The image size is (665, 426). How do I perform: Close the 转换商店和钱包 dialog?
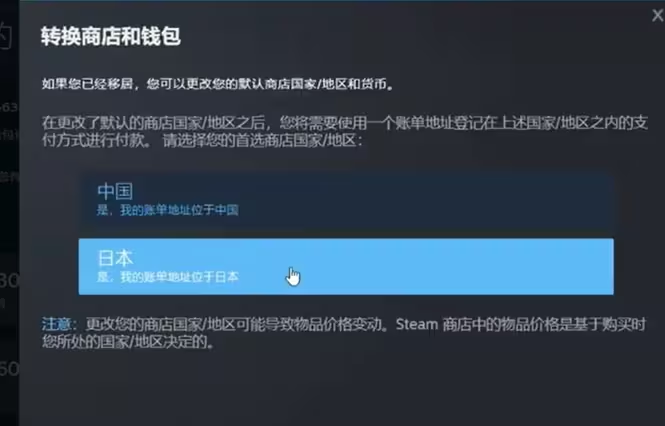[657, 16]
